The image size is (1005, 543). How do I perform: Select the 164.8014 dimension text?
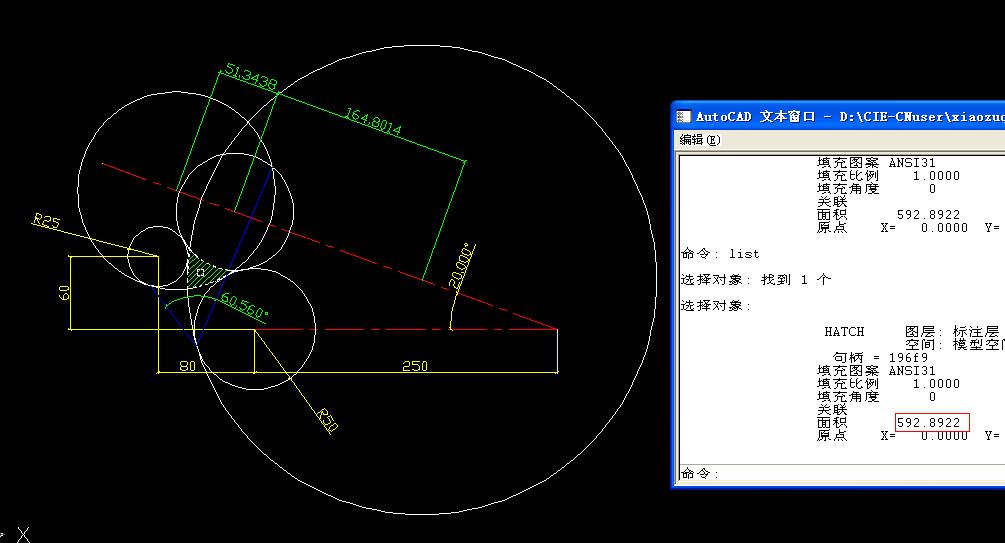373,121
